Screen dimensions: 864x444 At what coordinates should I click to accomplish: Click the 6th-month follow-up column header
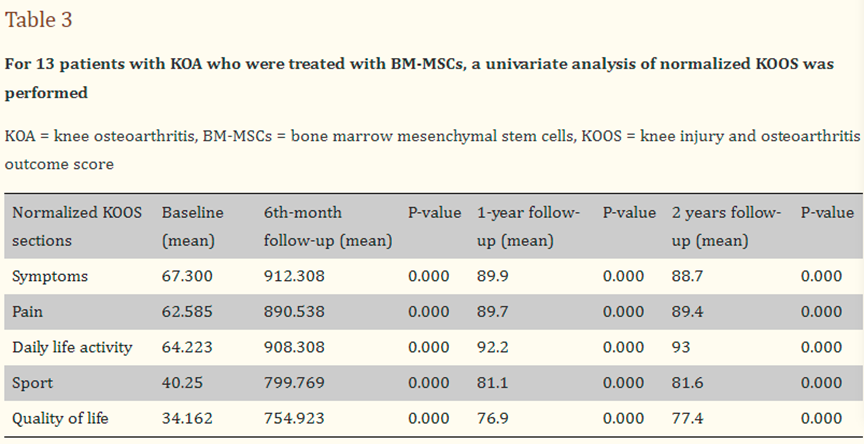point(327,227)
